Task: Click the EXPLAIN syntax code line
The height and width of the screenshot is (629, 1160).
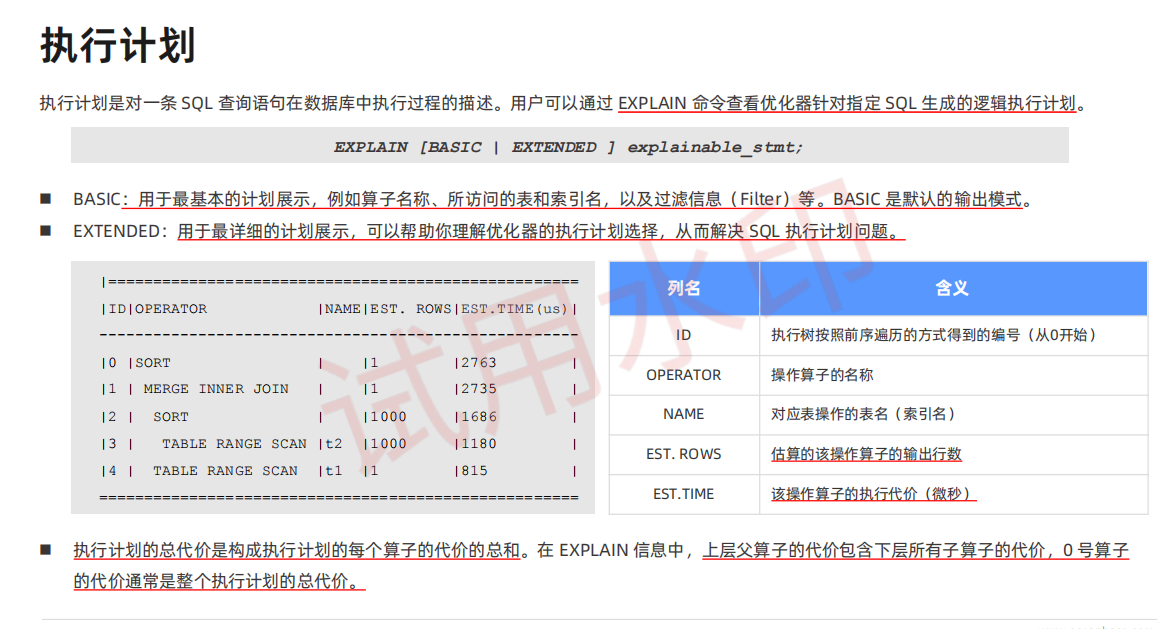Action: tap(568, 146)
